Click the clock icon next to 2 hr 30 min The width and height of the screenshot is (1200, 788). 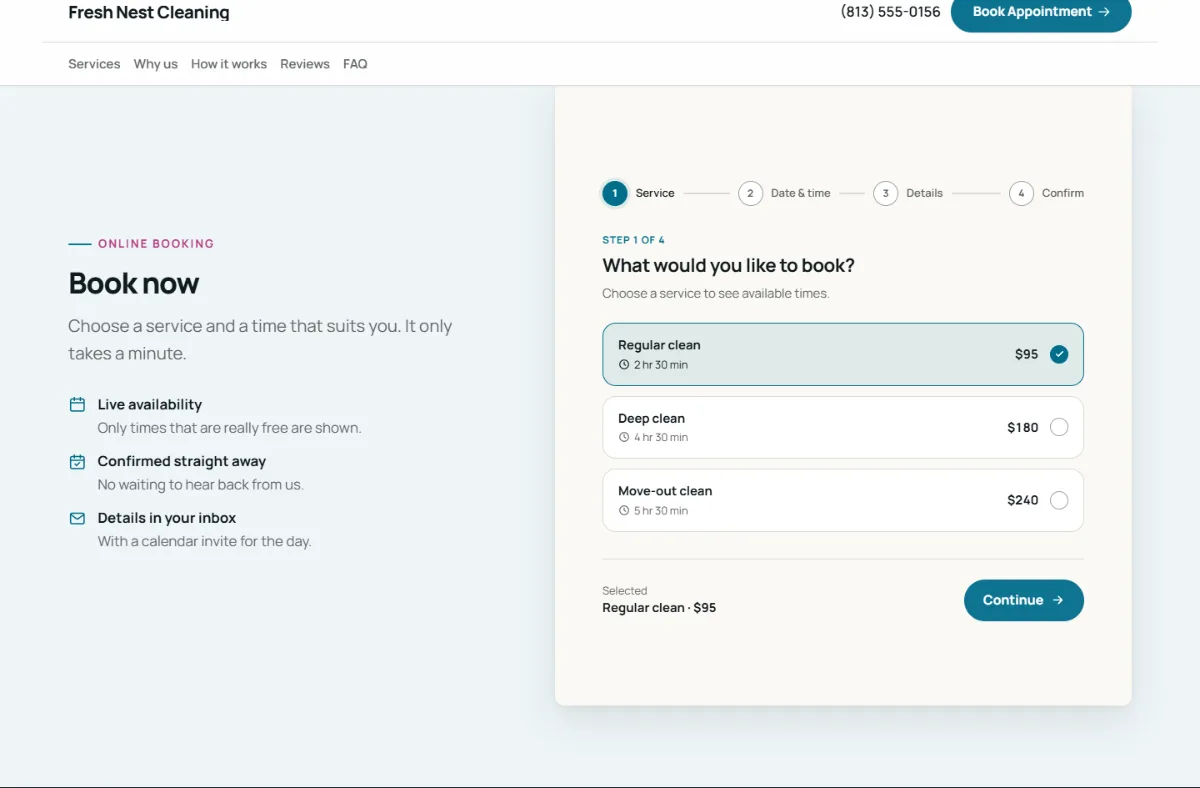624,365
